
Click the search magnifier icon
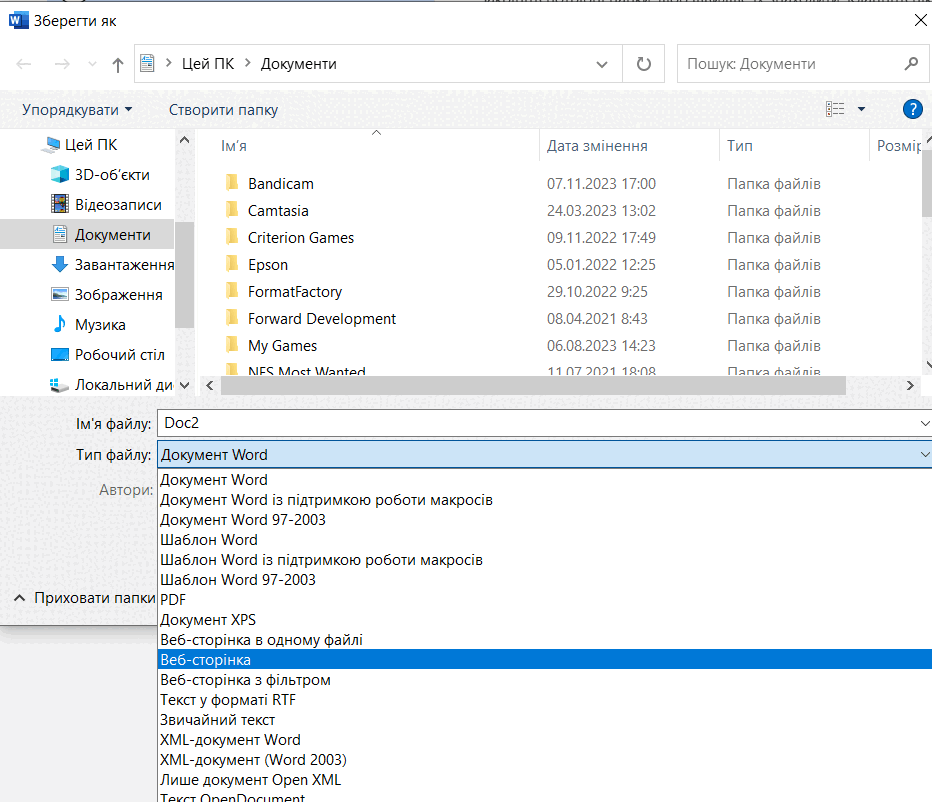(x=911, y=64)
